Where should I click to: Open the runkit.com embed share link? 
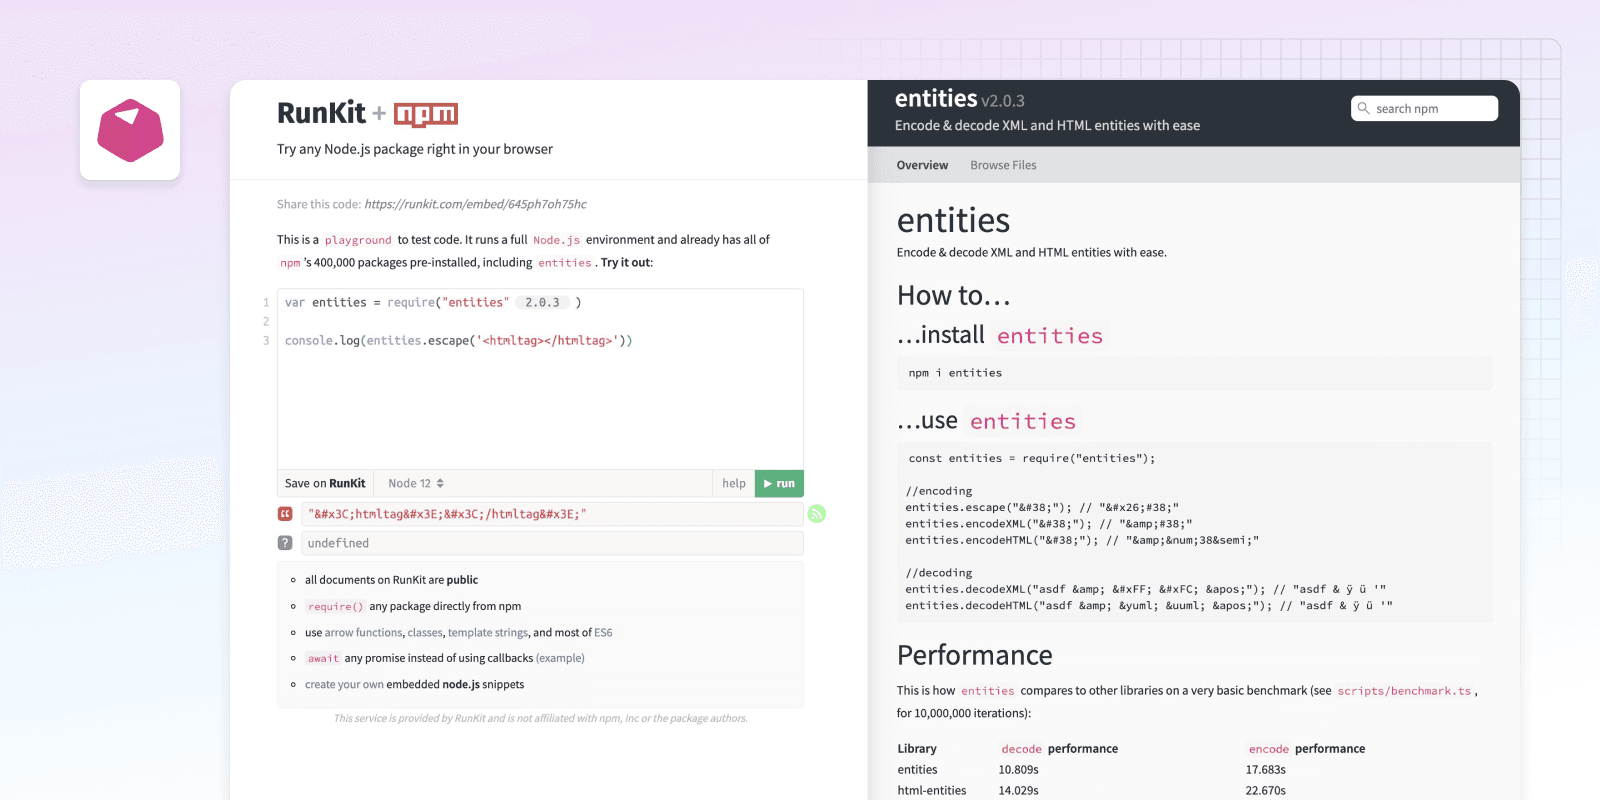pos(475,204)
